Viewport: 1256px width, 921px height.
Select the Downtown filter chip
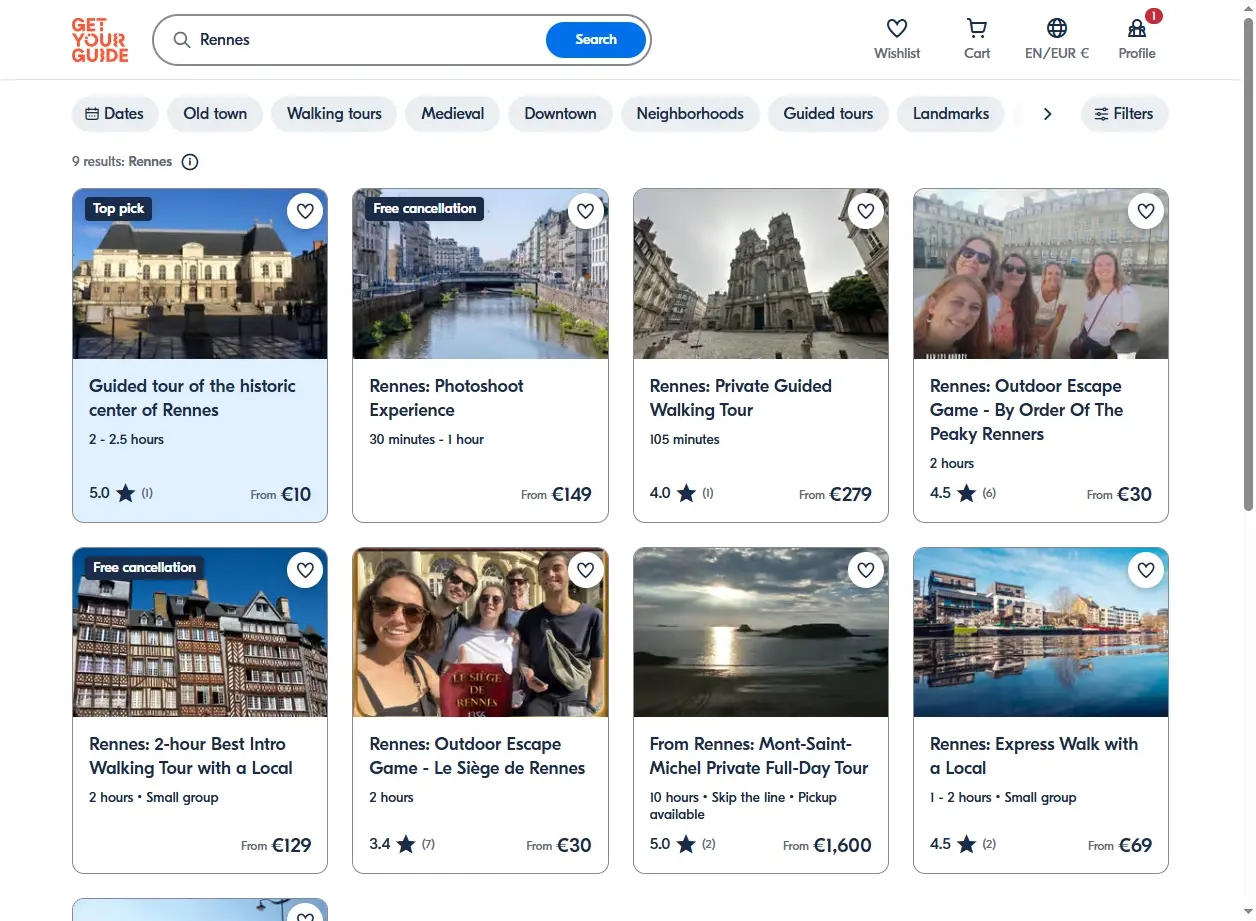click(560, 114)
